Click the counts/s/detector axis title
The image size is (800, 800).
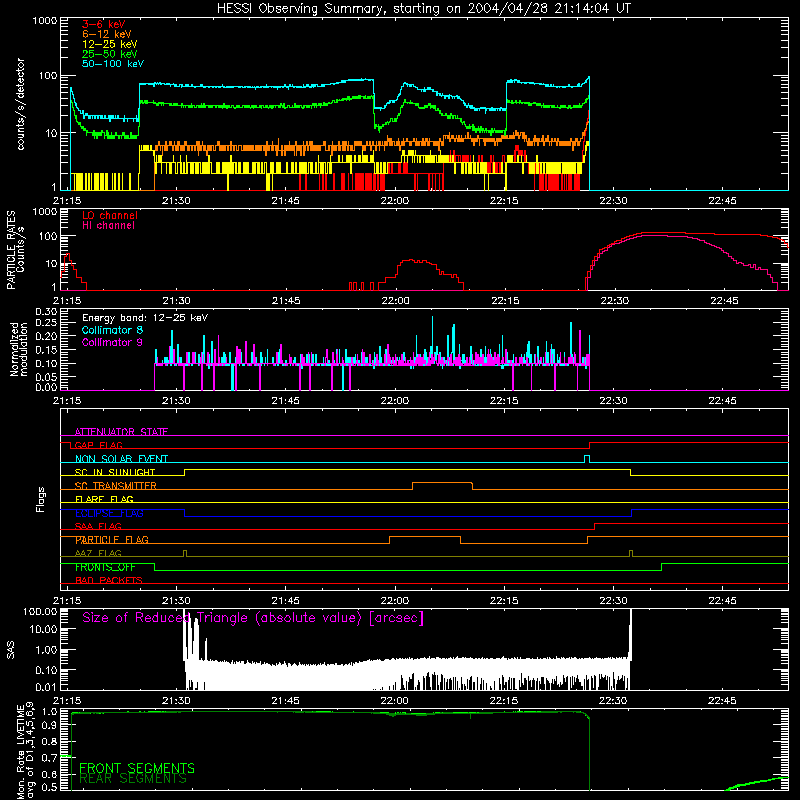tap(20, 104)
